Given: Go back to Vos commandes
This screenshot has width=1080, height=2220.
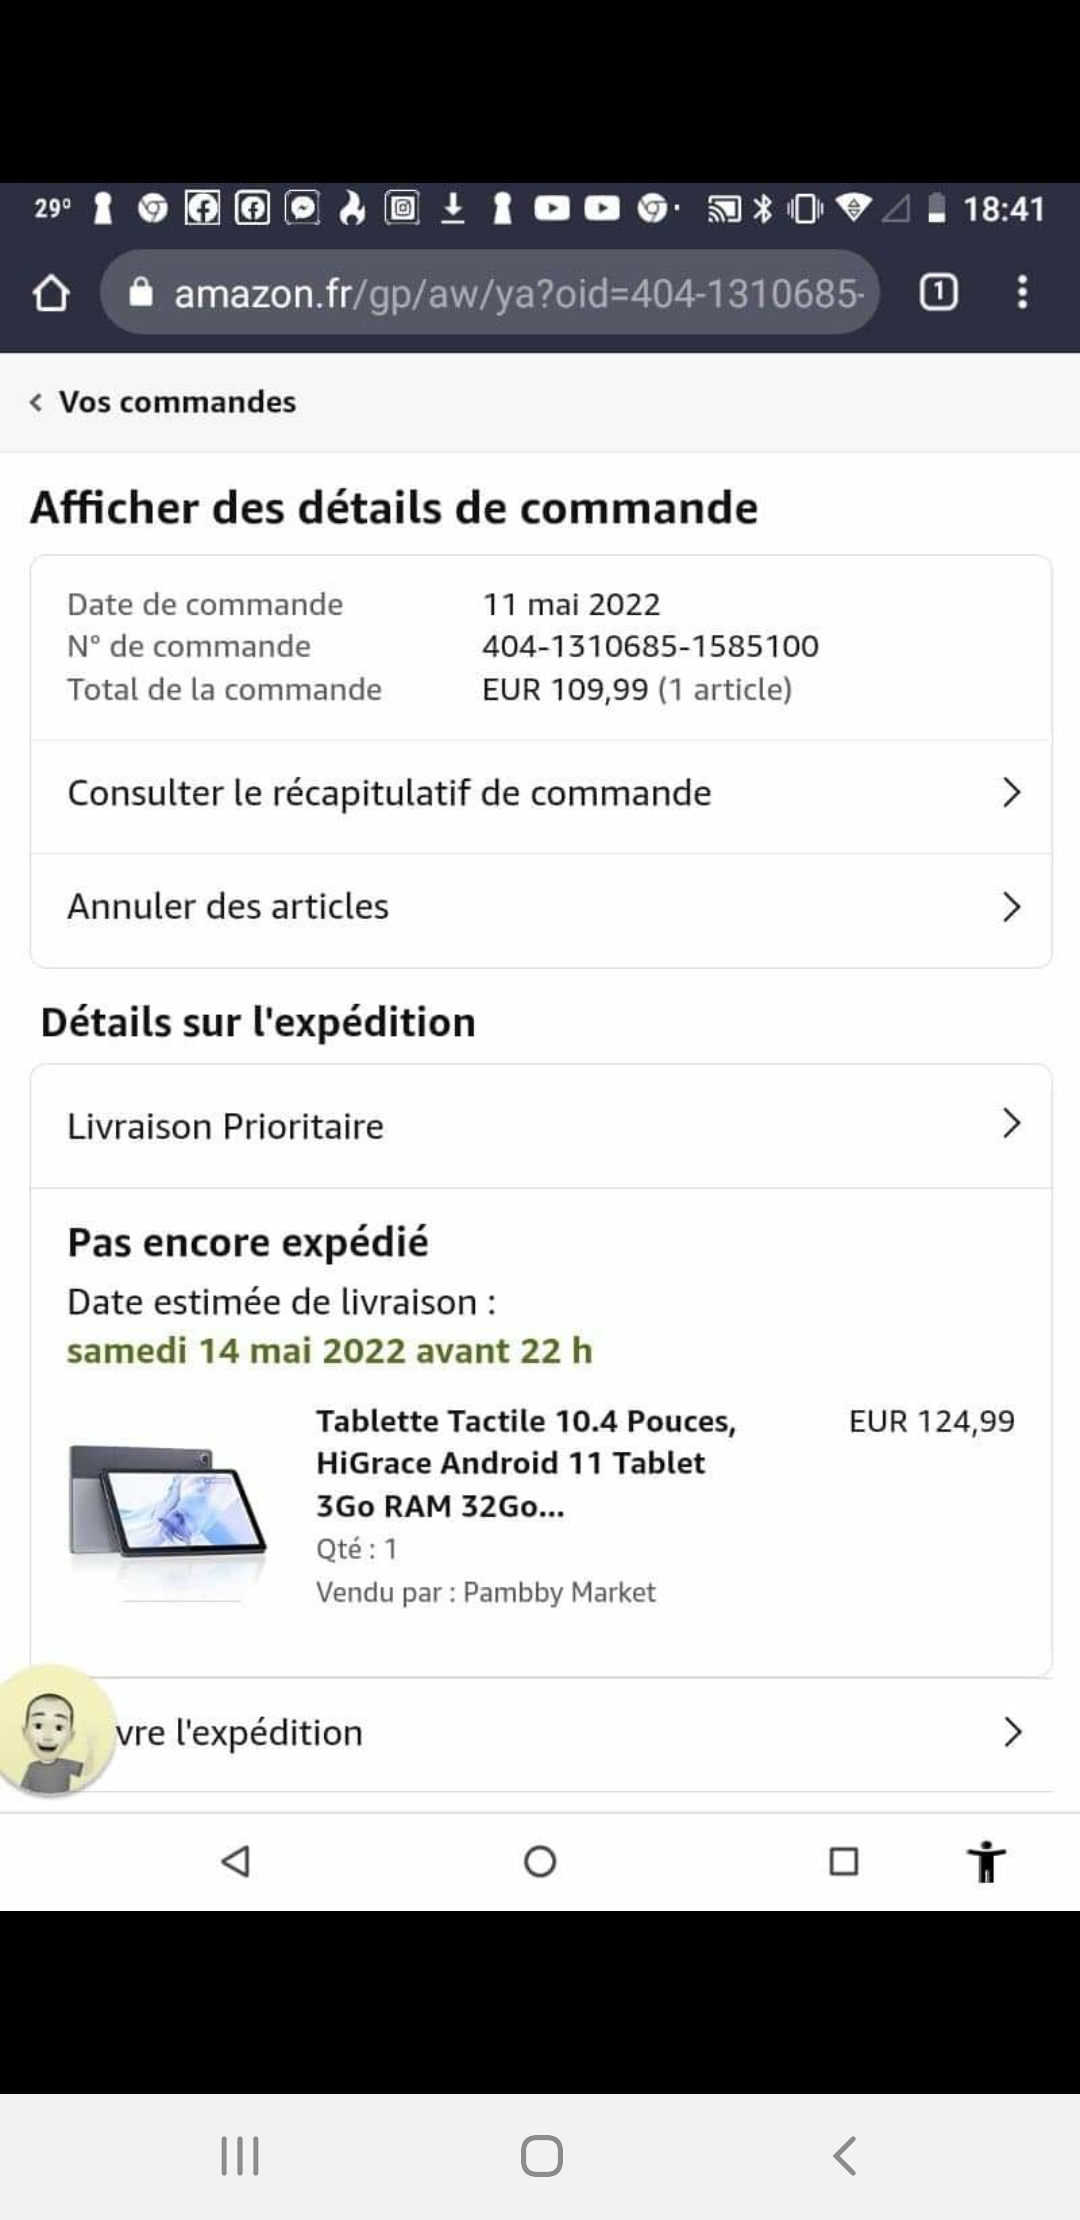Looking at the screenshot, I should (x=163, y=402).
